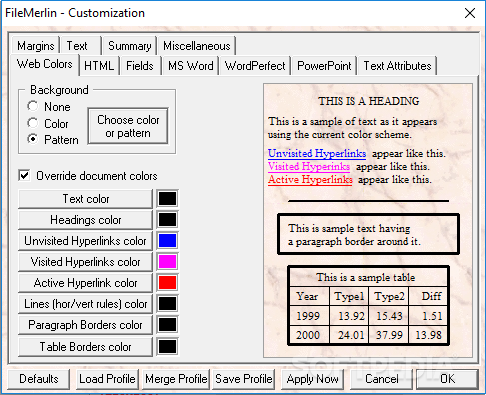Switch to the Text tab
The height and width of the screenshot is (395, 486).
coord(80,46)
